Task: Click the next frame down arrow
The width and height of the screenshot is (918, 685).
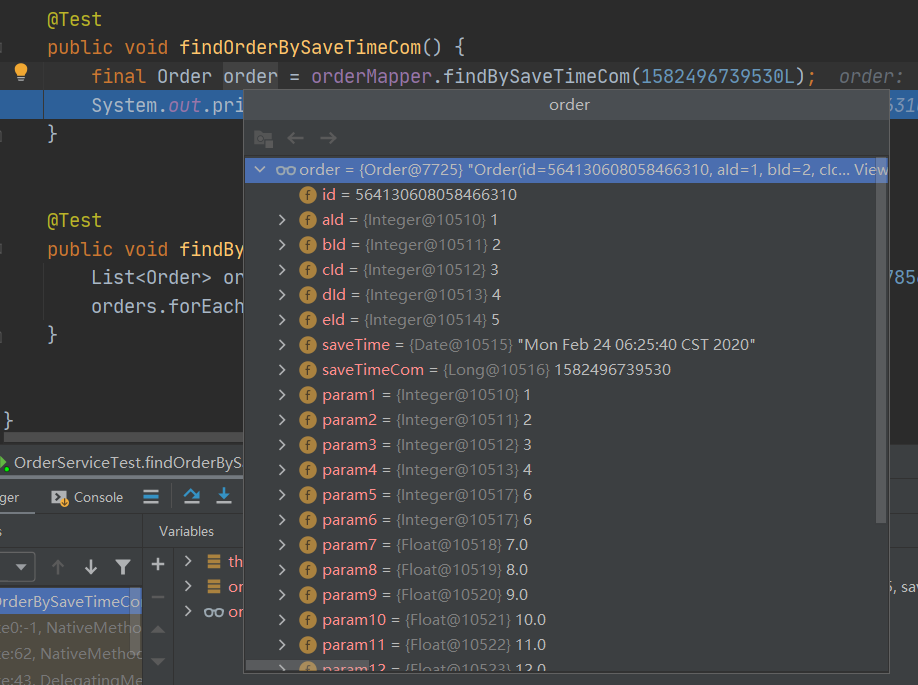Action: pyautogui.click(x=91, y=567)
